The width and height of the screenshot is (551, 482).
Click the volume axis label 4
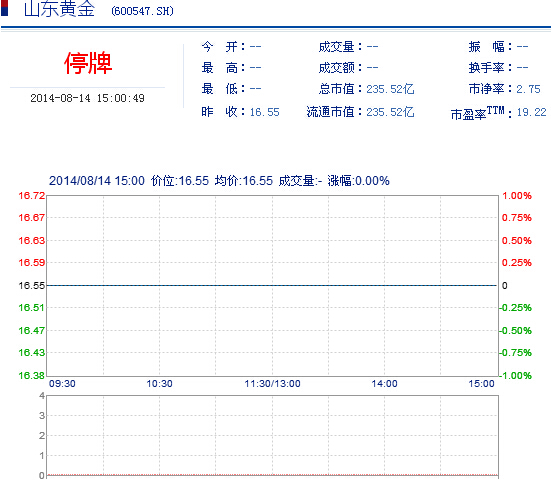(x=42, y=396)
